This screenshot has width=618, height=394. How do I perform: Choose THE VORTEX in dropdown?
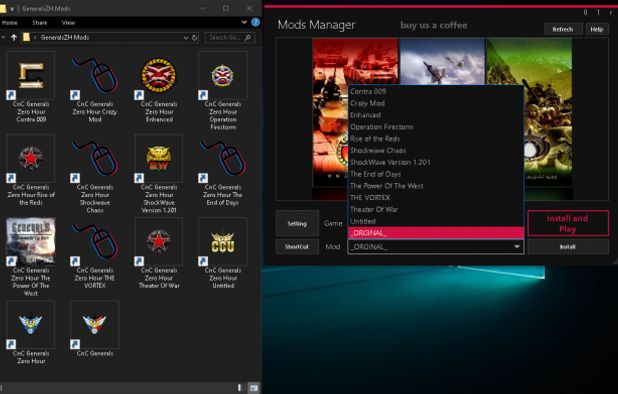436,198
